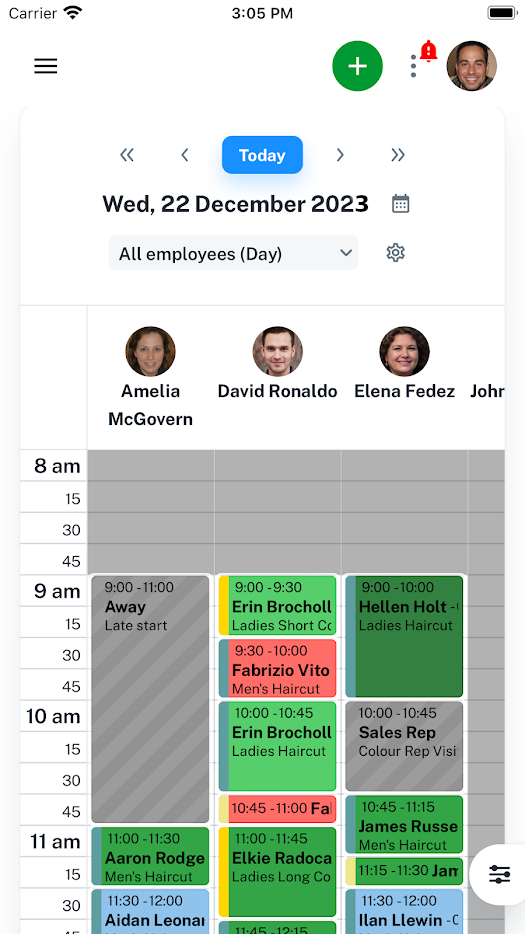The width and height of the screenshot is (525, 934).
Task: Open the three-dot more options menu
Action: click(413, 66)
